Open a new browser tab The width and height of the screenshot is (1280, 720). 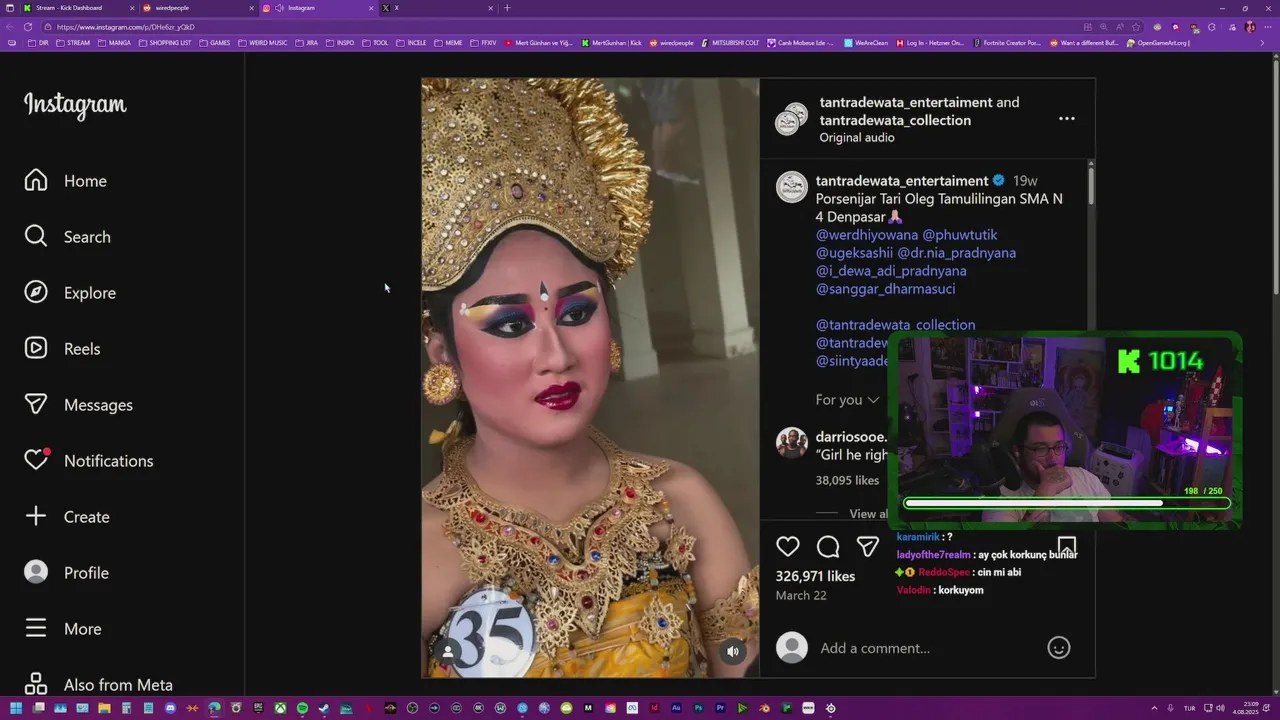(507, 8)
